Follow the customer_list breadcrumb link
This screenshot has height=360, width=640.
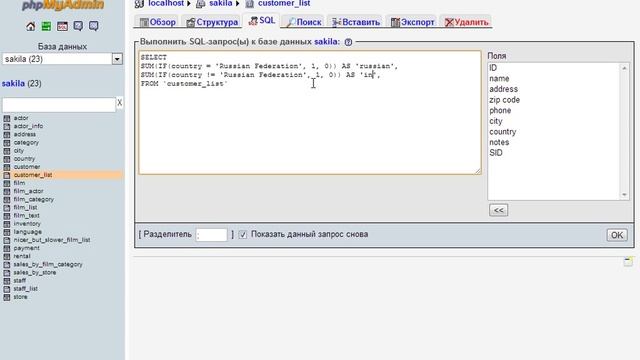click(284, 4)
